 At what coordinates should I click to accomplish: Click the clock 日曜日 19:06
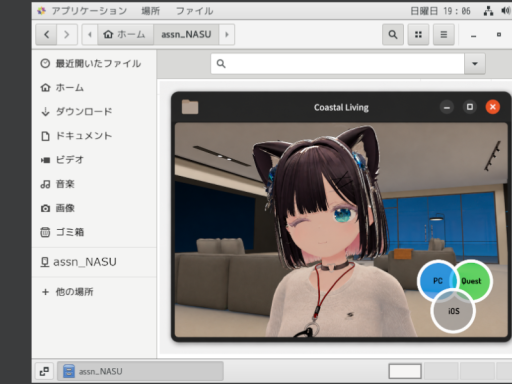click(x=440, y=11)
